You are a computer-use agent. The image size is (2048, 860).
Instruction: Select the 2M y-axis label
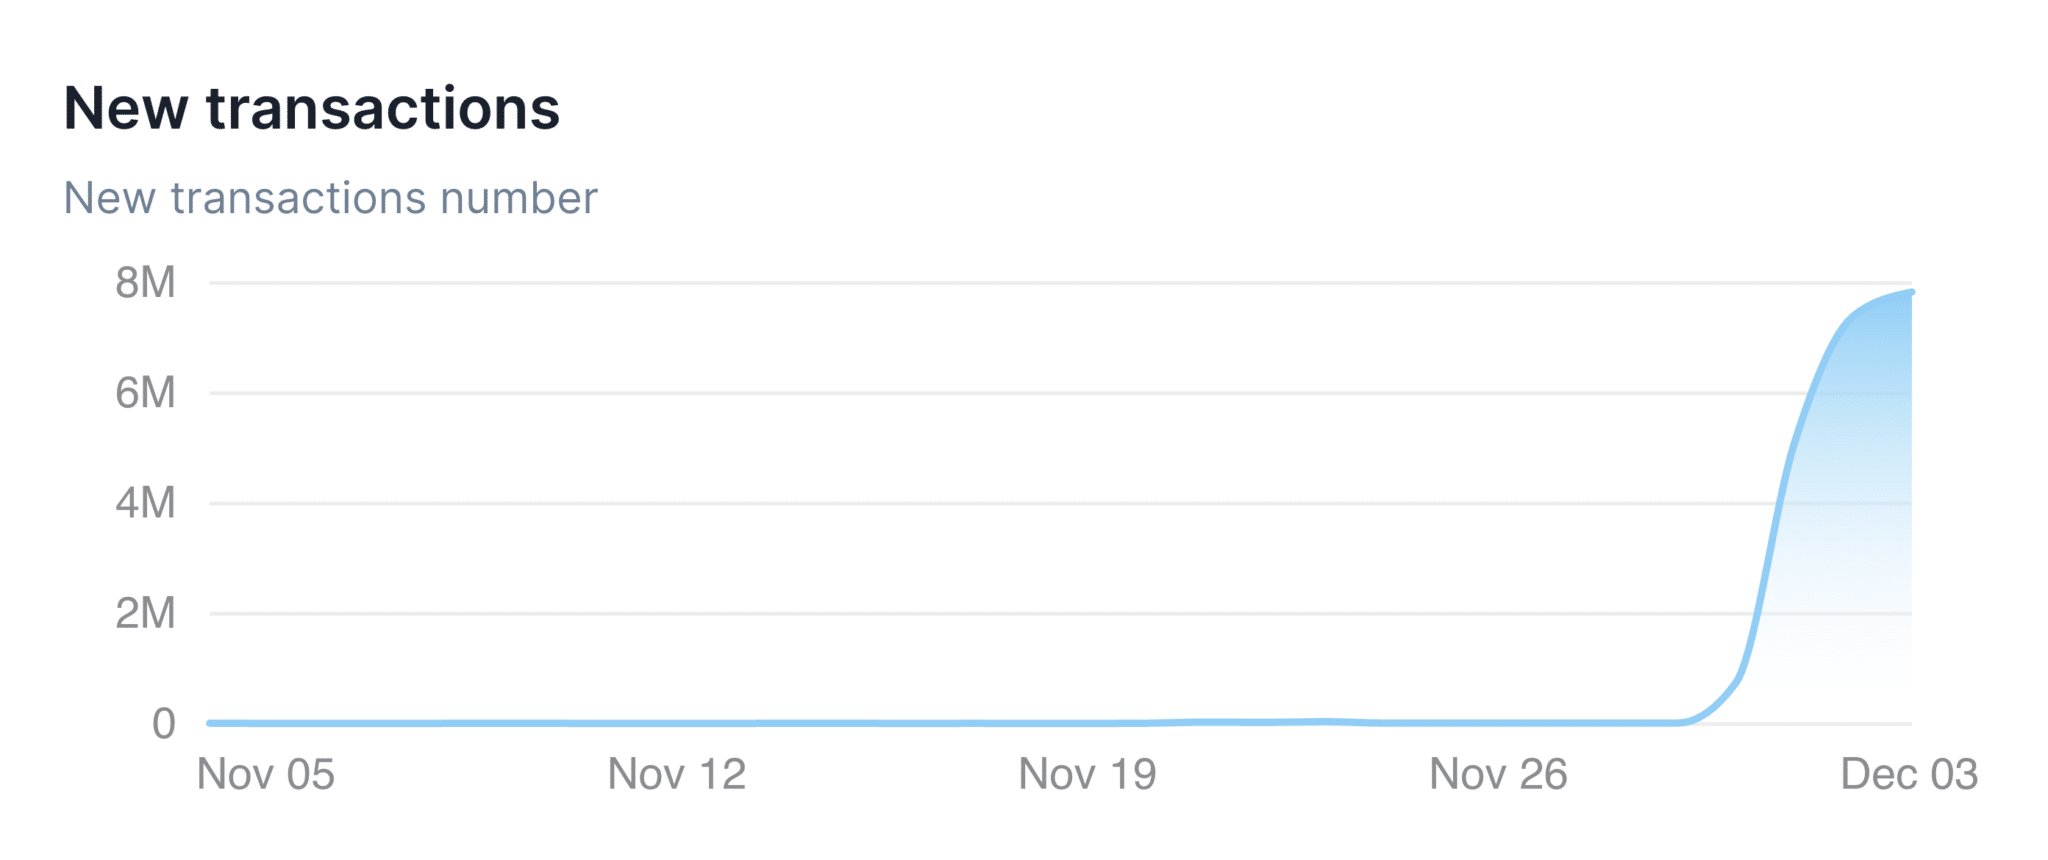[145, 613]
